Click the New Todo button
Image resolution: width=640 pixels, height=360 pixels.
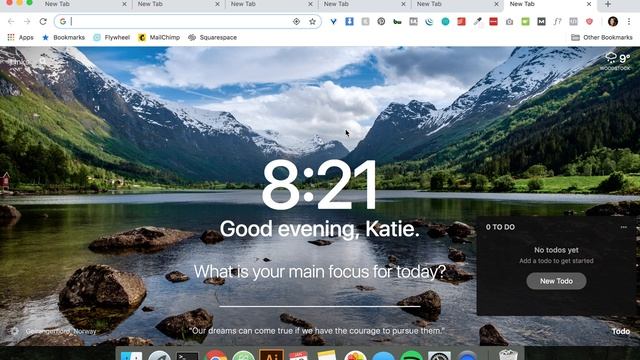point(556,281)
